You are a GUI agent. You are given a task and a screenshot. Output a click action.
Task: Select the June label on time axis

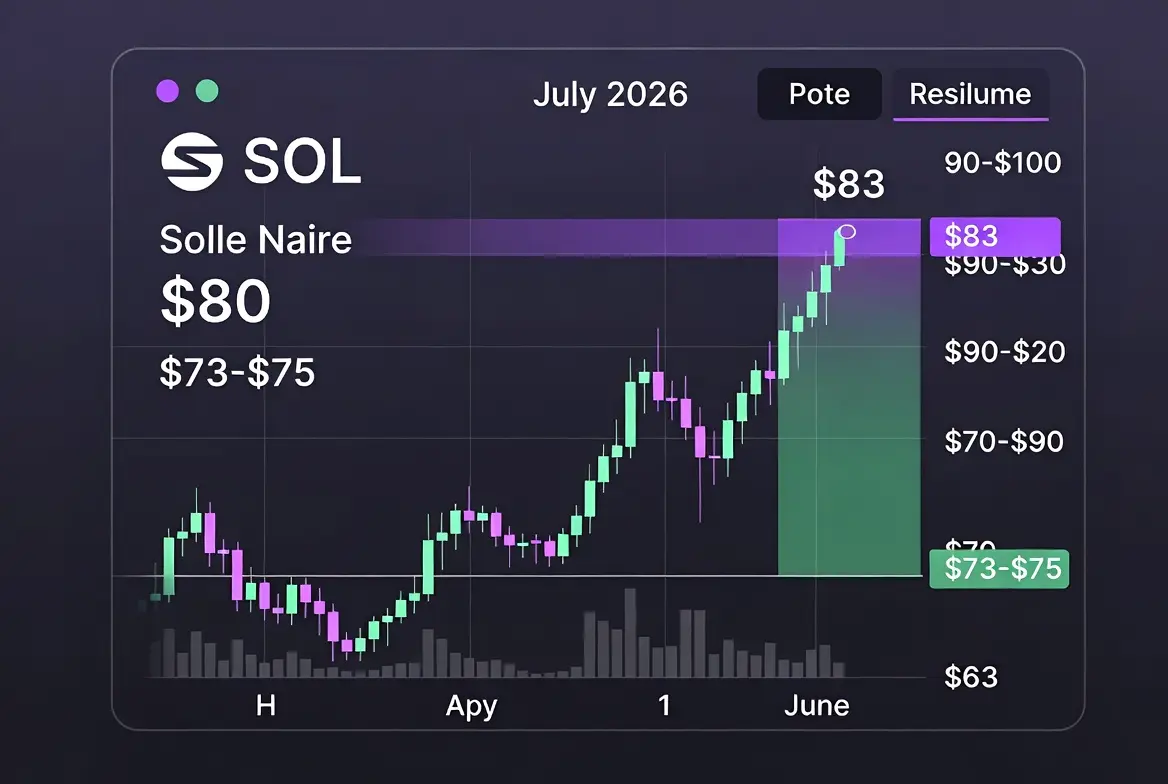816,705
